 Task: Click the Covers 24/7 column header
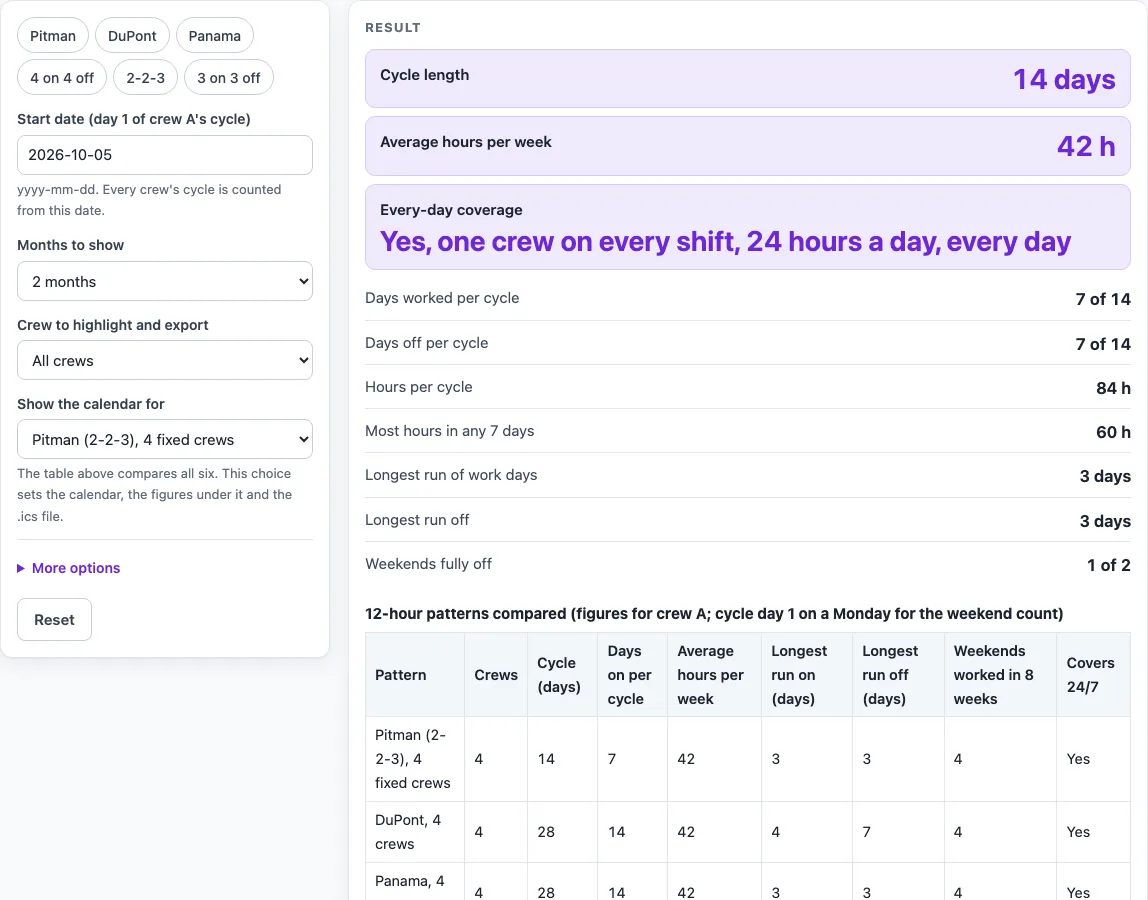1093,674
